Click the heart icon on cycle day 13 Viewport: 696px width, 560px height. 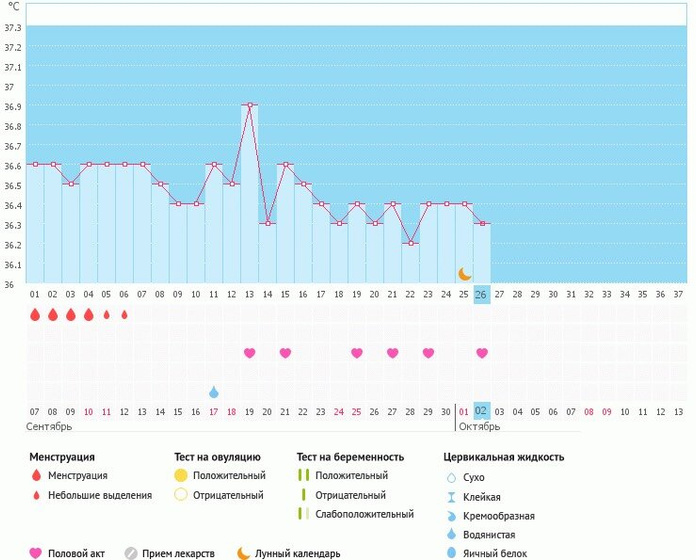tap(249, 353)
